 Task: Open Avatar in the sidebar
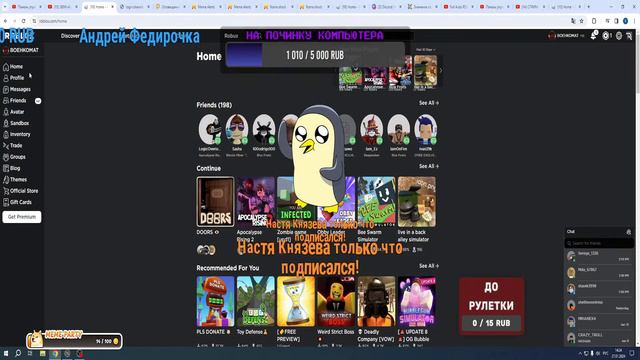pyautogui.click(x=14, y=112)
